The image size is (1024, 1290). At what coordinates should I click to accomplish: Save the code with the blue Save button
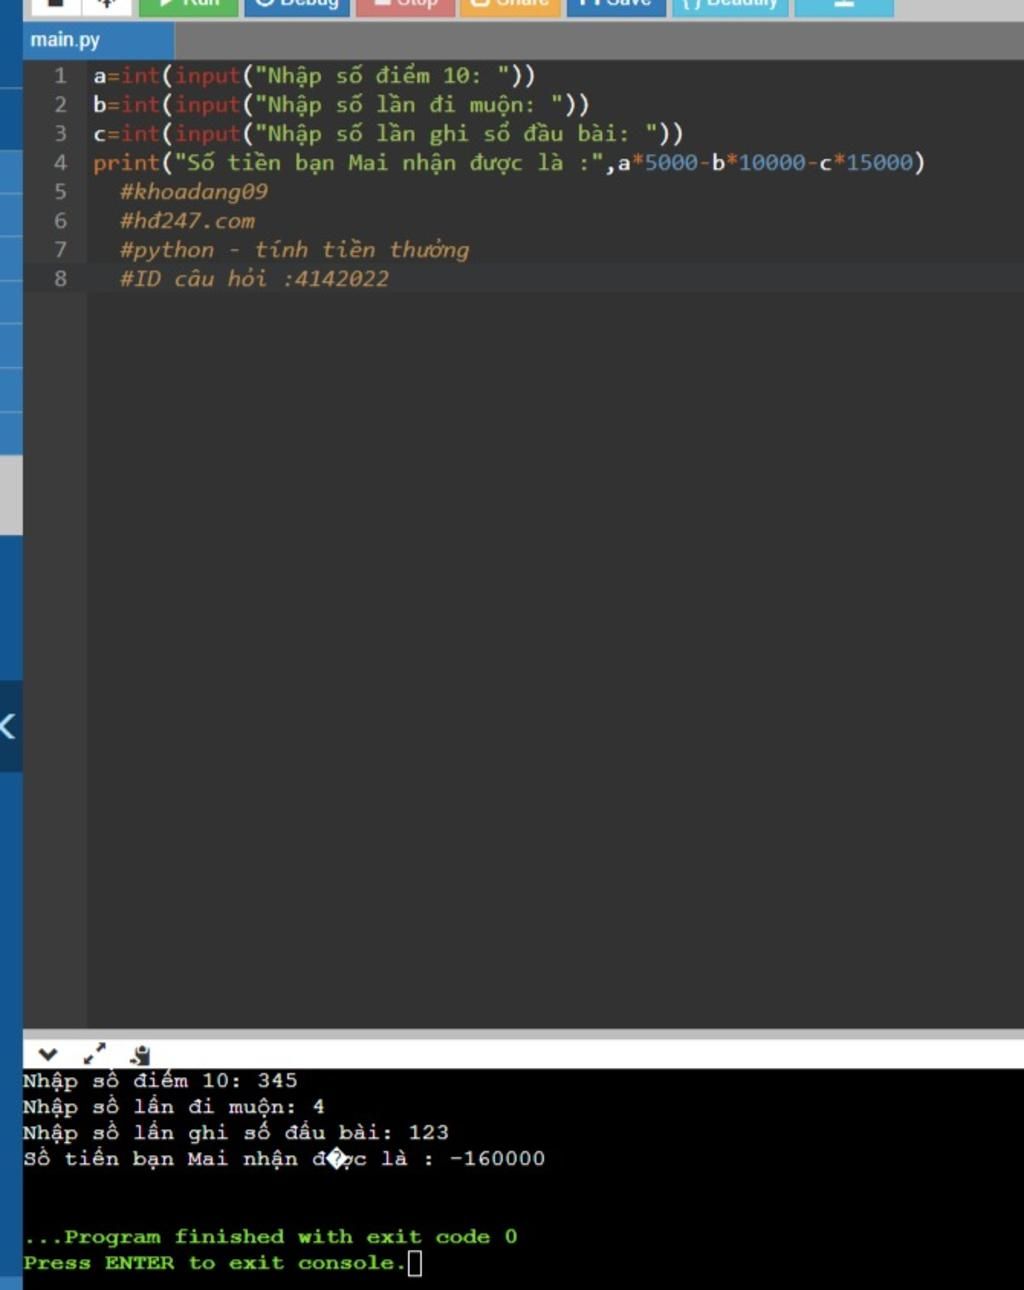click(x=616, y=7)
